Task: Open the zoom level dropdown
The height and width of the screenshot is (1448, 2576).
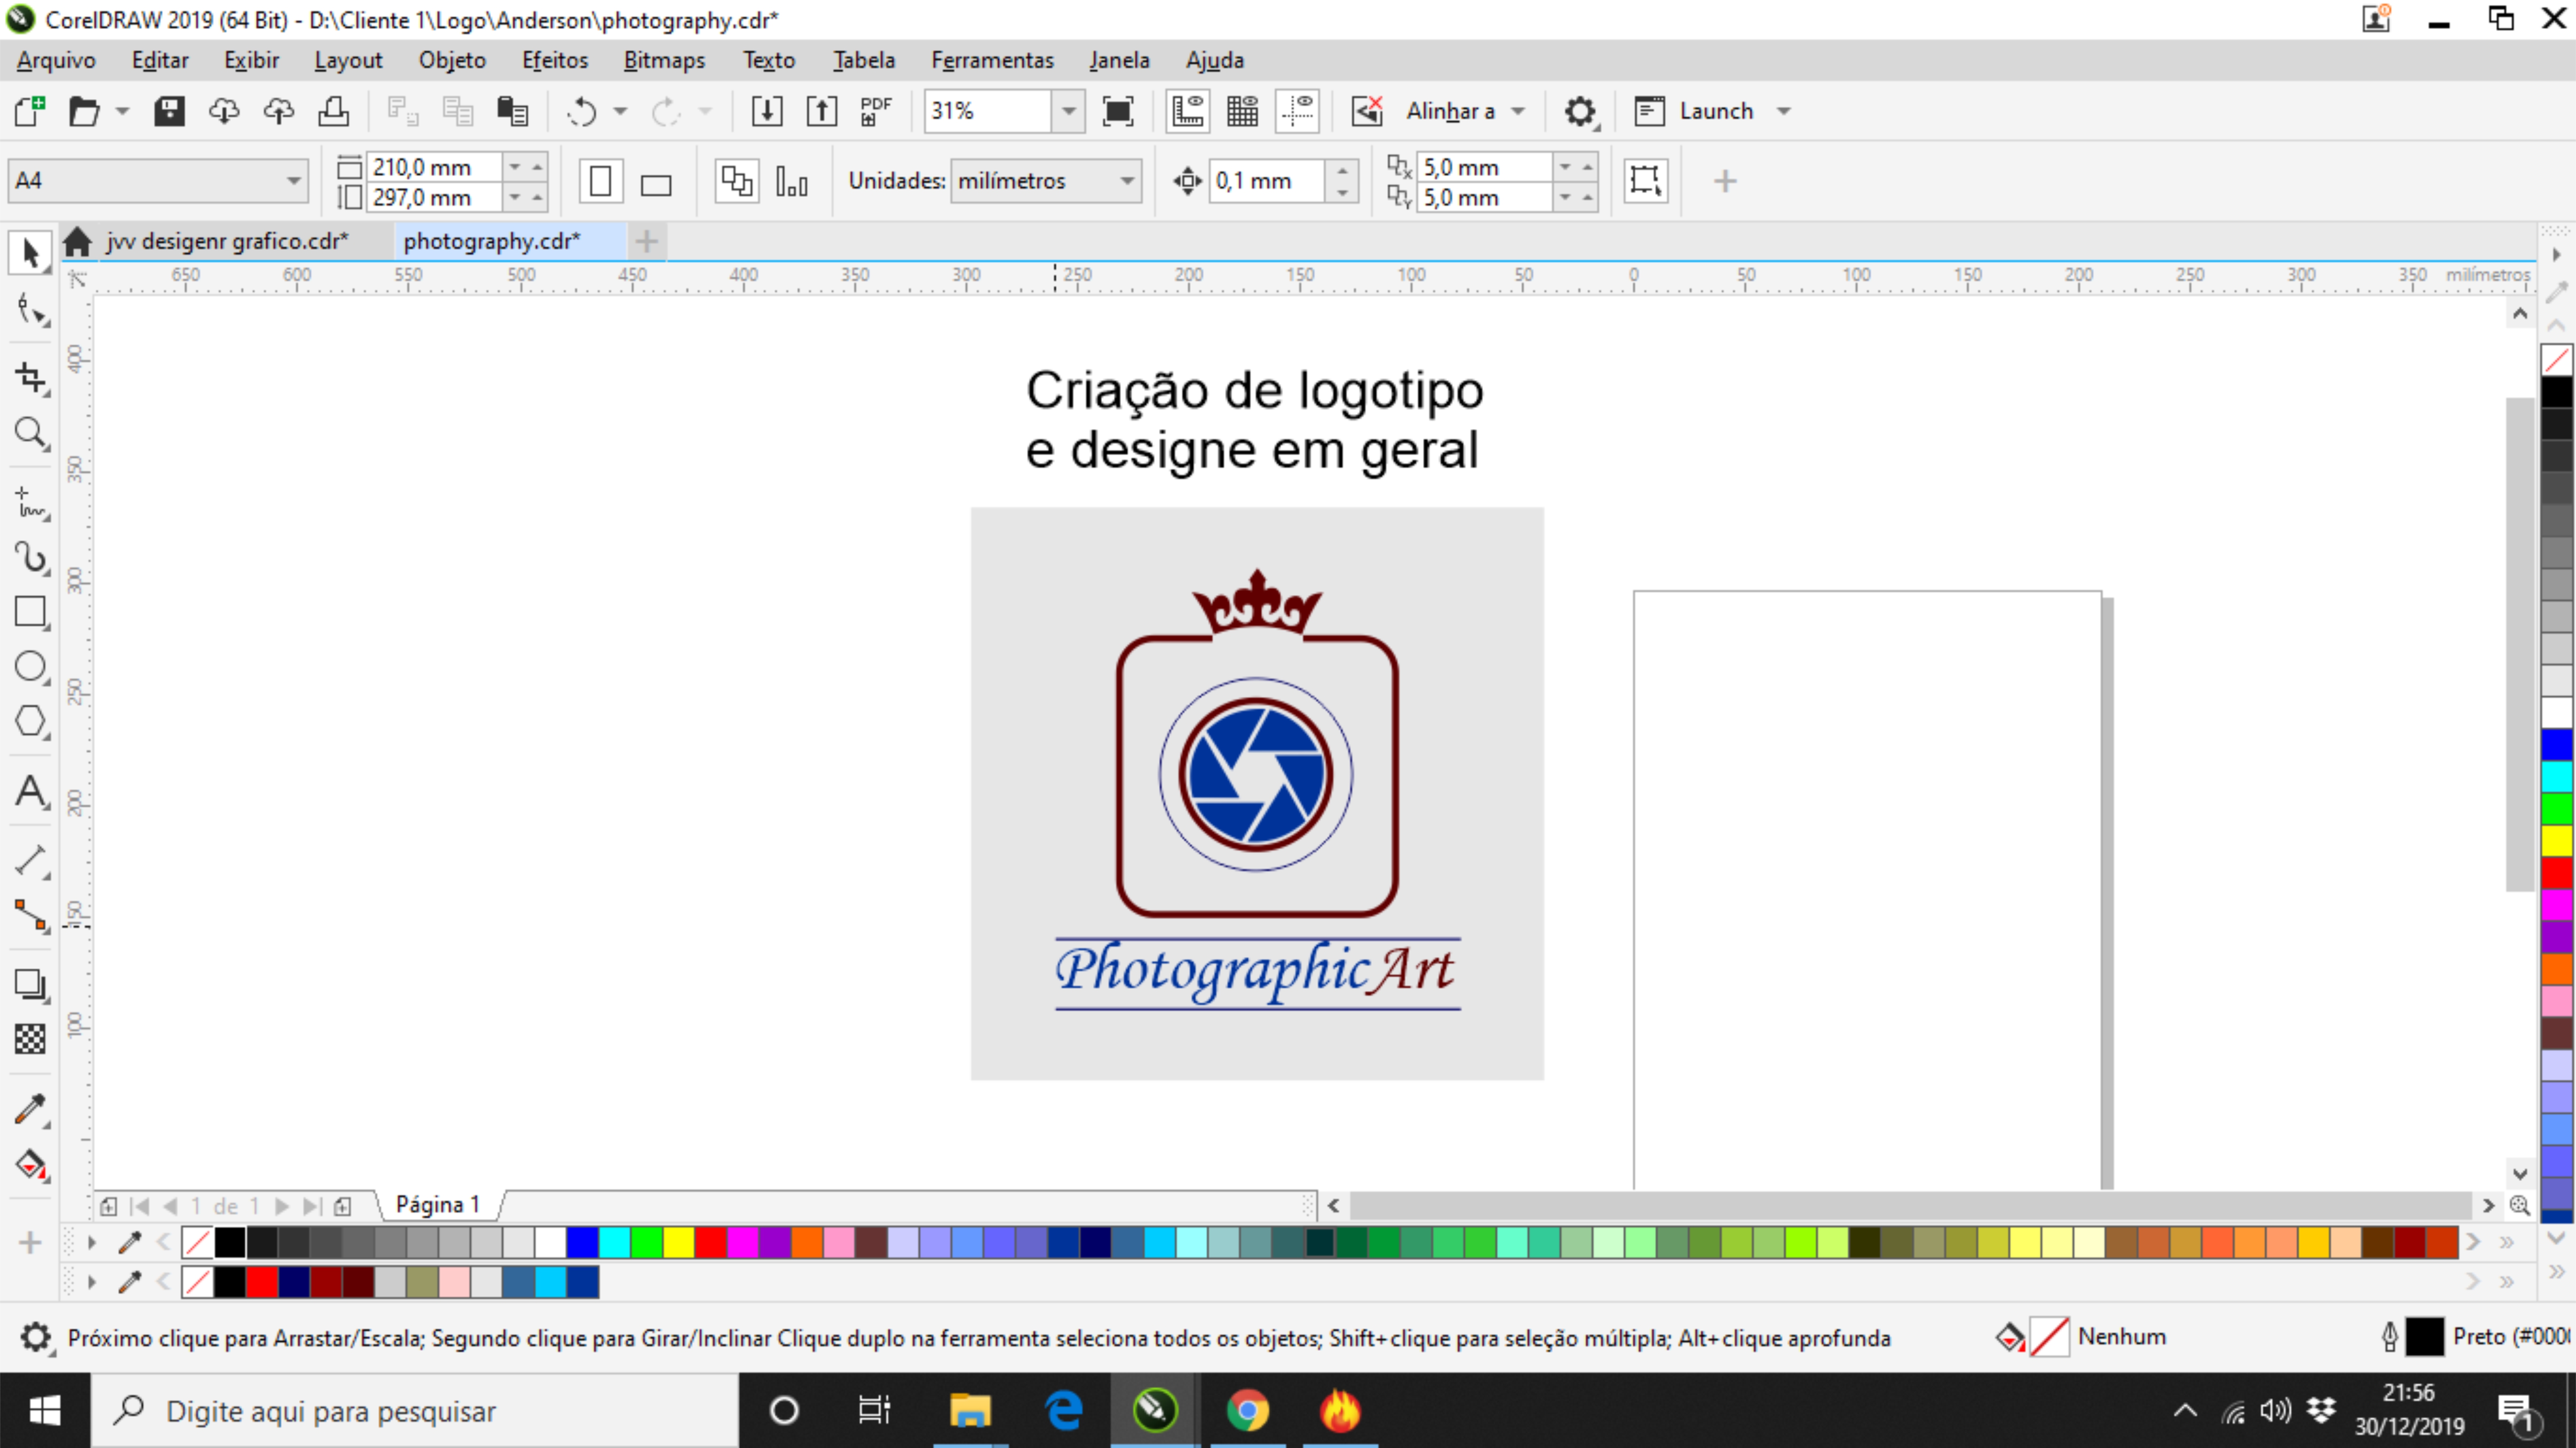Action: point(1068,111)
